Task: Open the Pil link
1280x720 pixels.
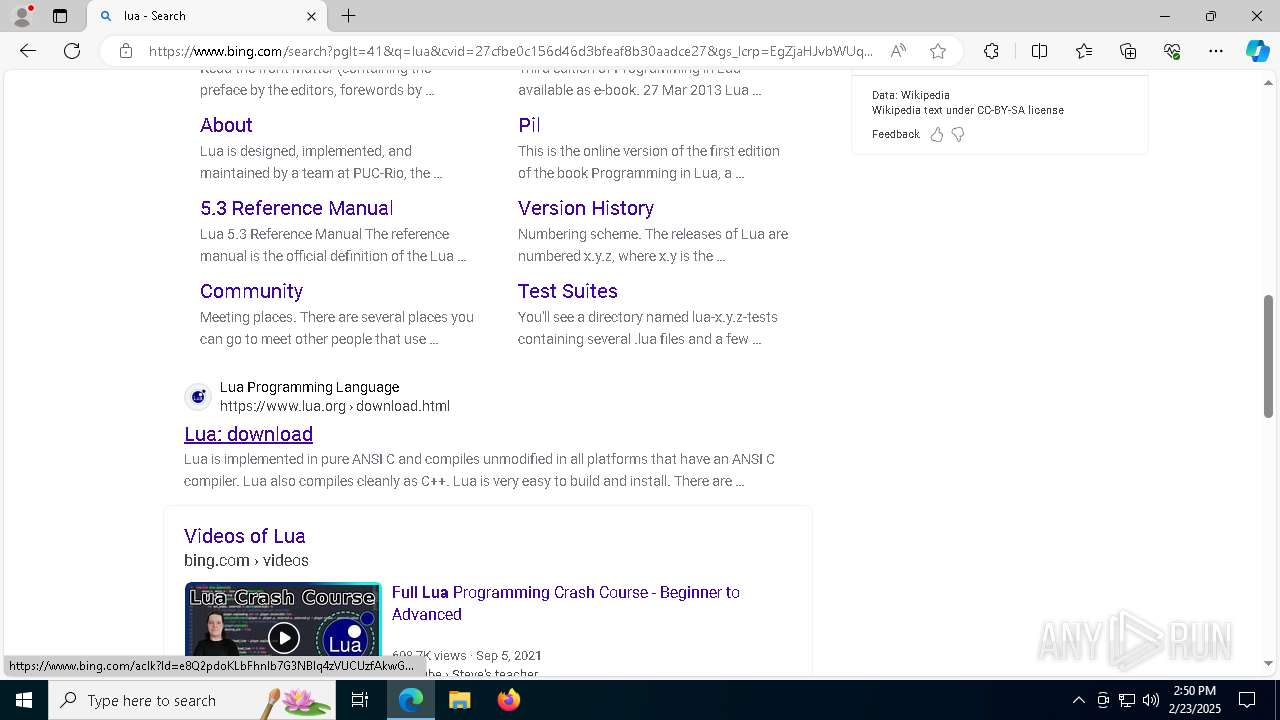Action: coord(529,125)
